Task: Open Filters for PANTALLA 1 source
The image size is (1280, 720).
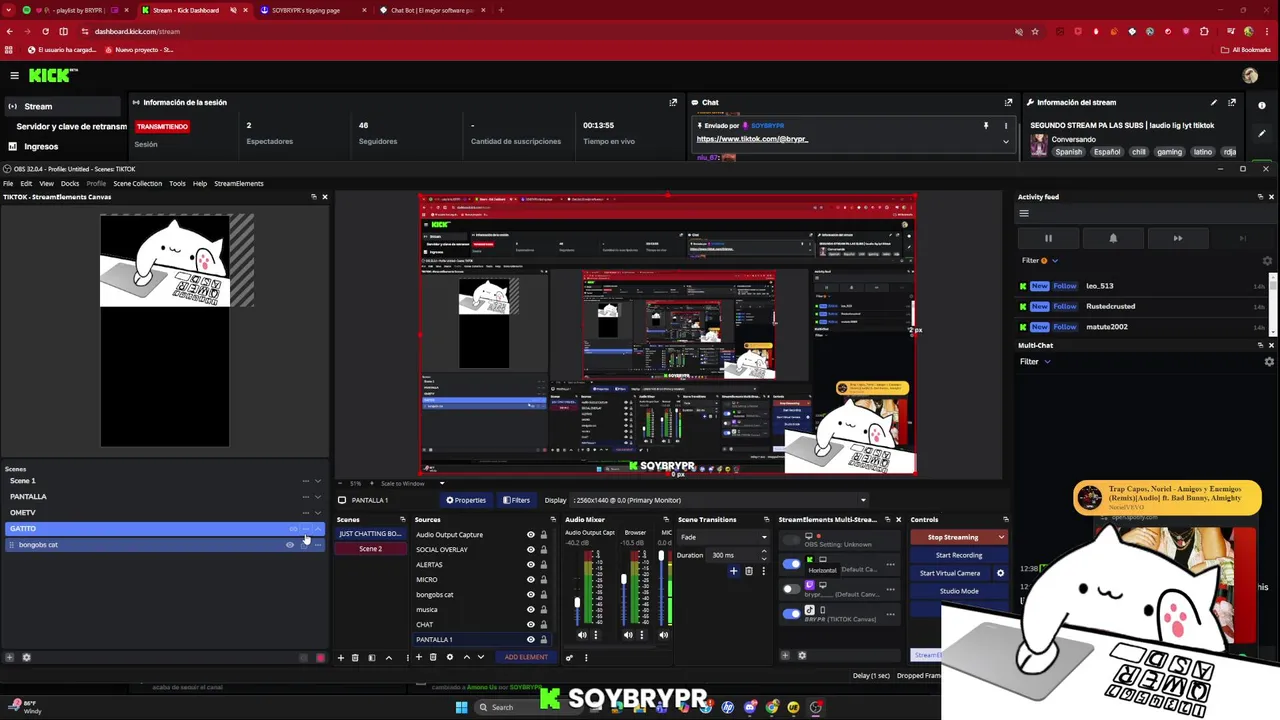Action: (516, 500)
